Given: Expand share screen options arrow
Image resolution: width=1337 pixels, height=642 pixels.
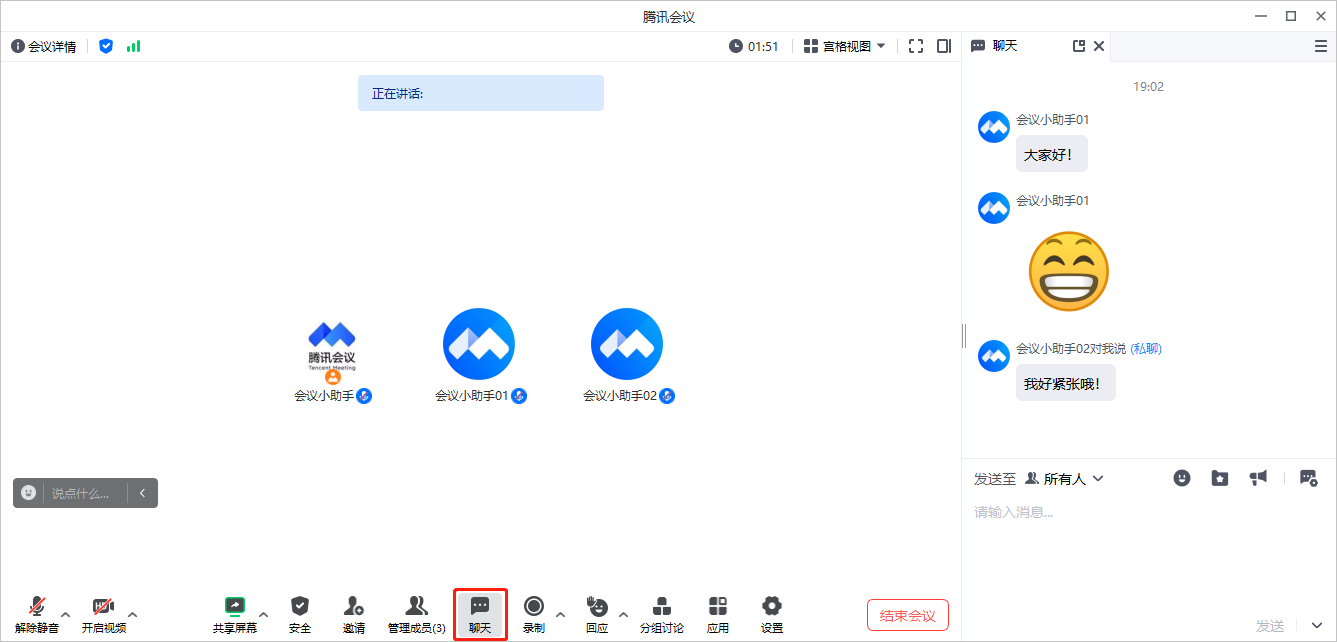Looking at the screenshot, I should (x=264, y=615).
